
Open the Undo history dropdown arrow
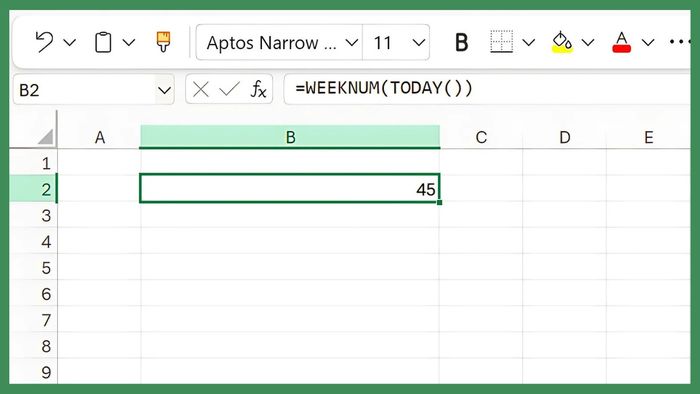click(70, 42)
